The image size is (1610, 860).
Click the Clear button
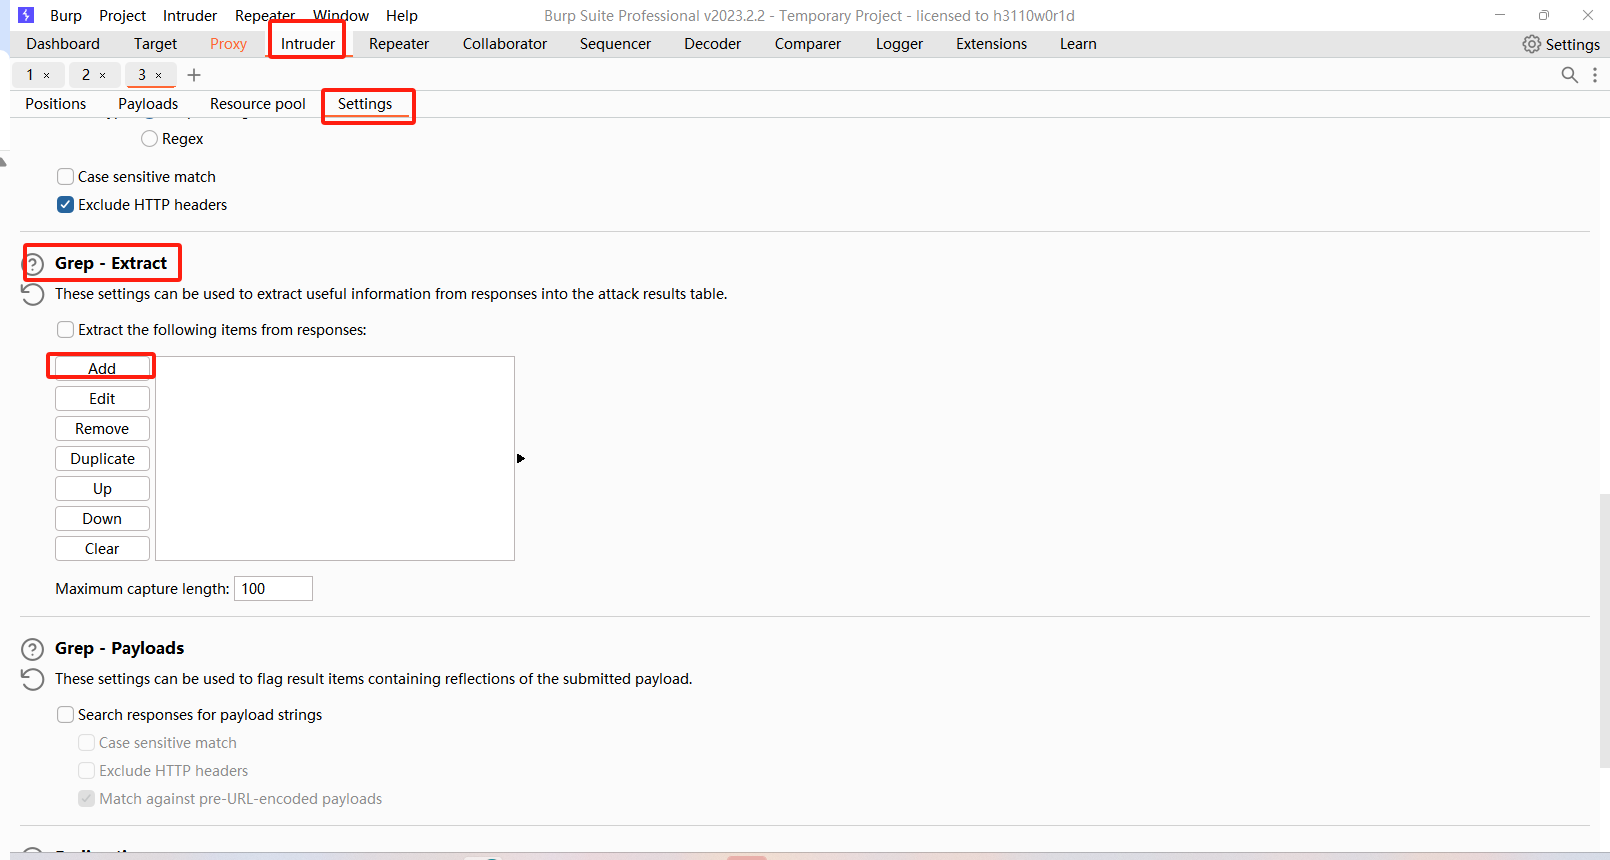pyautogui.click(x=102, y=549)
